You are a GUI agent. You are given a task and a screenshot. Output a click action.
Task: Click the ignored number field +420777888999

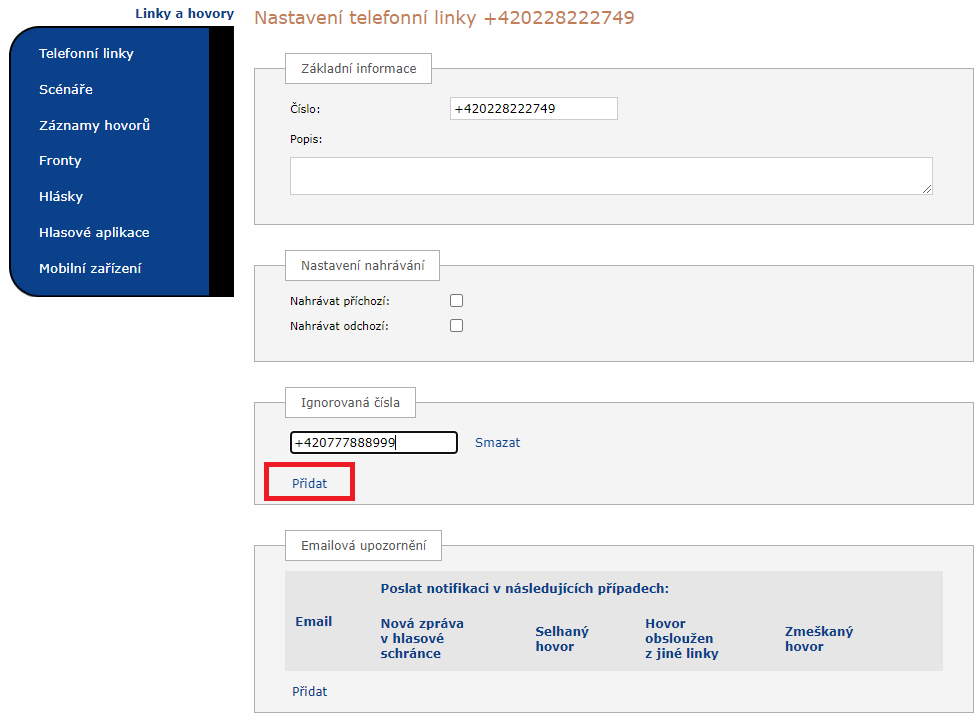(373, 442)
